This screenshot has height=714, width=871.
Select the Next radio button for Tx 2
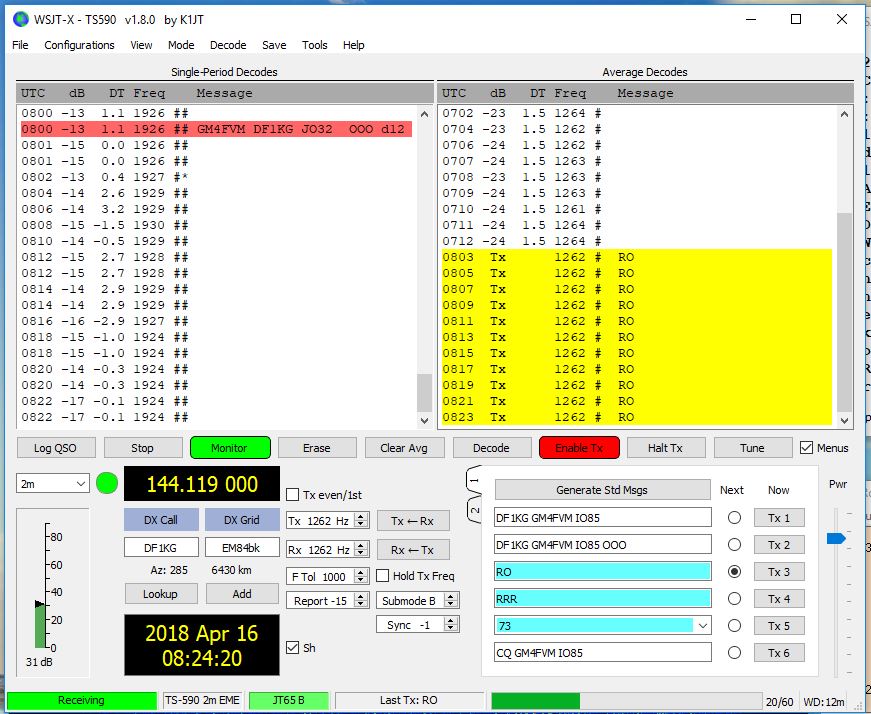(x=734, y=545)
